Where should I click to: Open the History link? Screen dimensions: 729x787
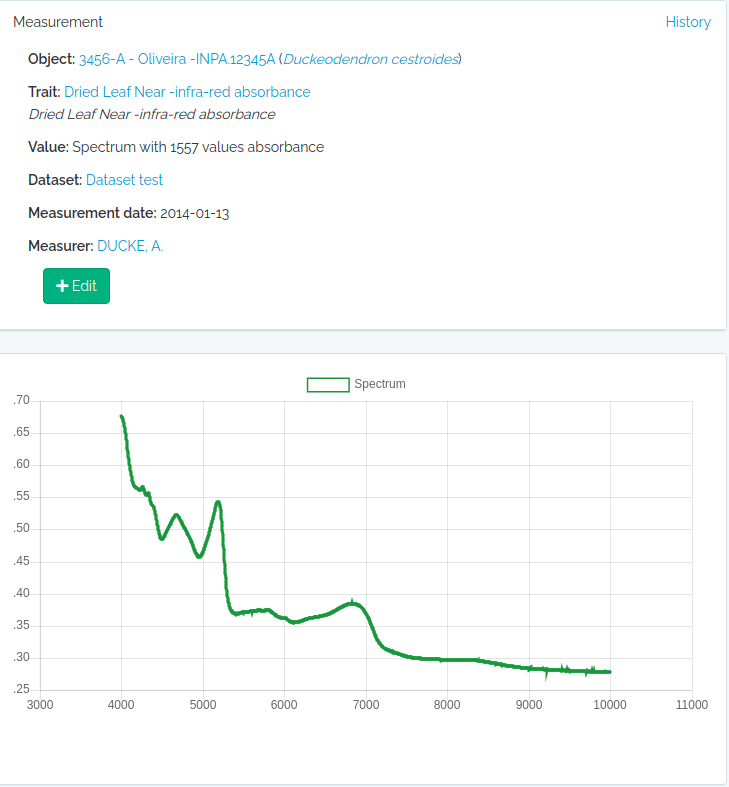688,22
